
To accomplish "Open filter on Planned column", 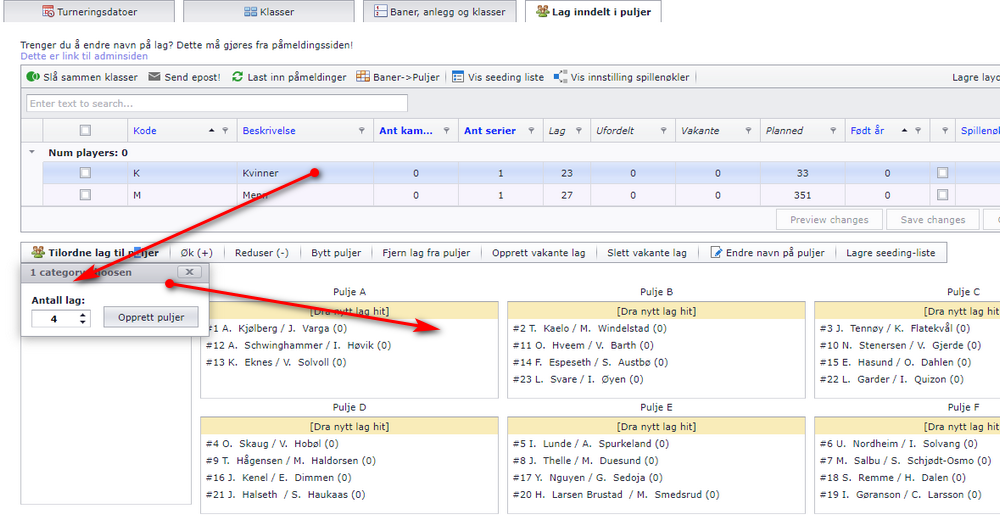I will 833,131.
